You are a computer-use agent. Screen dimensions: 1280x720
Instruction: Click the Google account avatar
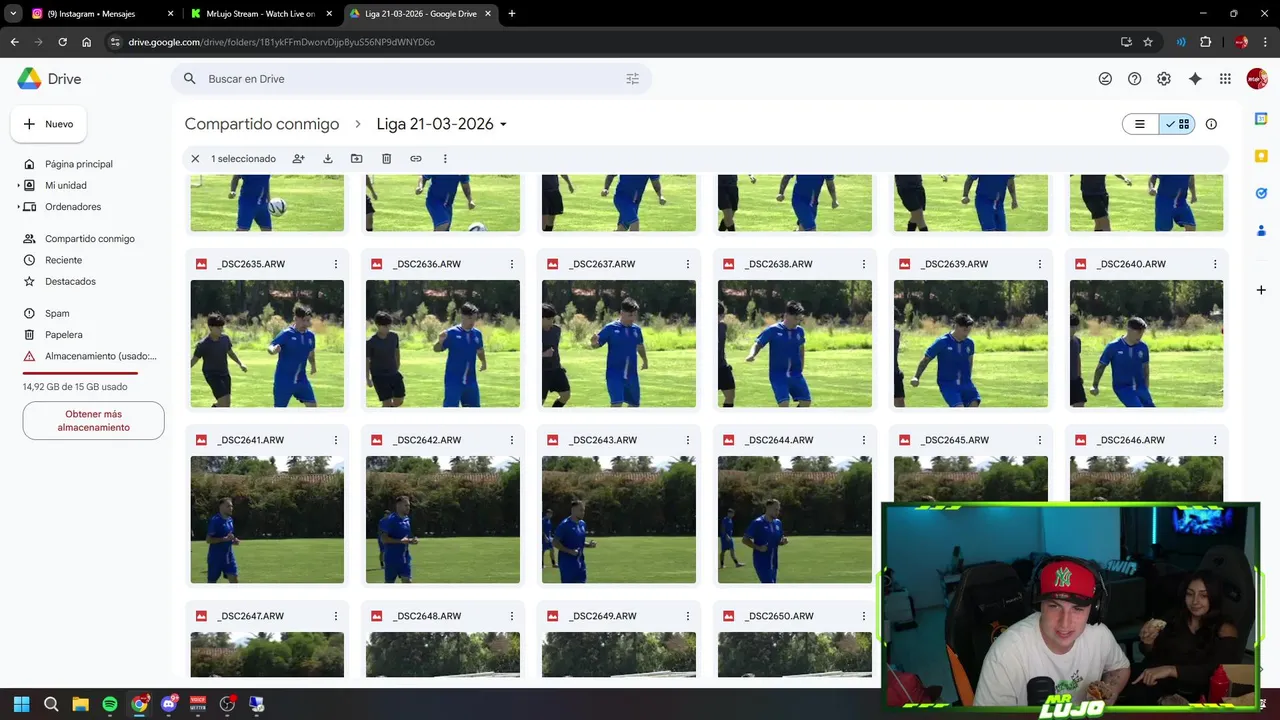pyautogui.click(x=1257, y=79)
